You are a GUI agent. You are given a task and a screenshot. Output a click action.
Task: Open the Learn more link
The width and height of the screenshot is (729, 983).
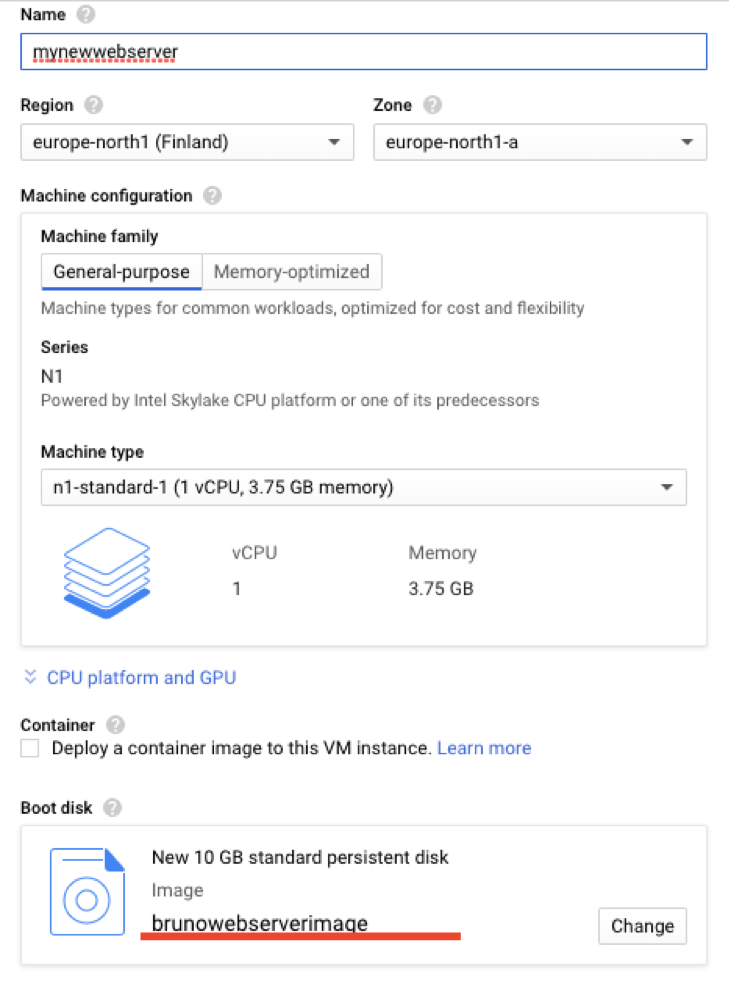coord(484,748)
